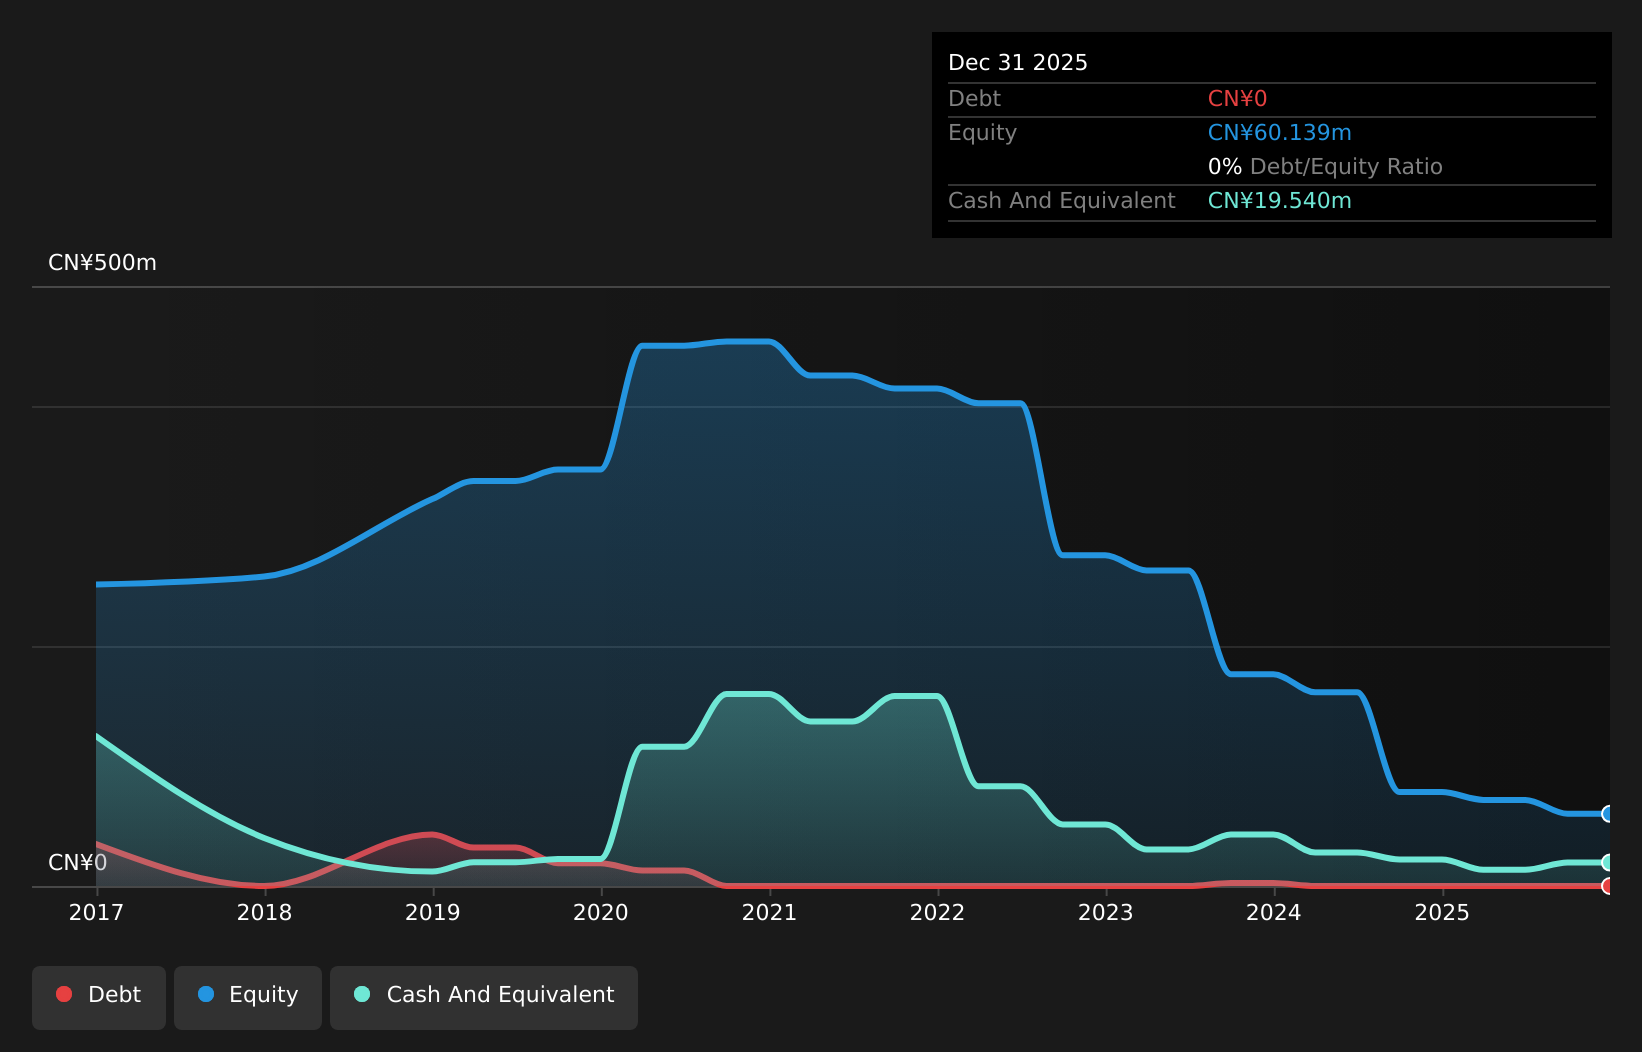The image size is (1642, 1052).
Task: Click the Equity row label in tooltip
Action: [982, 133]
